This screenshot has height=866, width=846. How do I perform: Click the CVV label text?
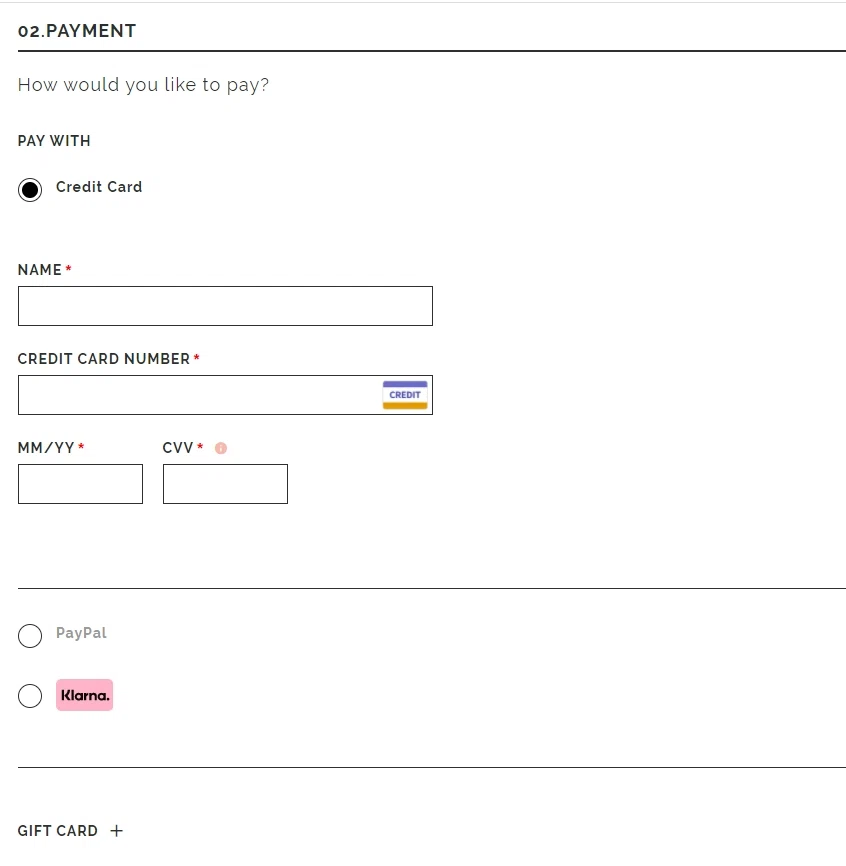pyautogui.click(x=178, y=448)
